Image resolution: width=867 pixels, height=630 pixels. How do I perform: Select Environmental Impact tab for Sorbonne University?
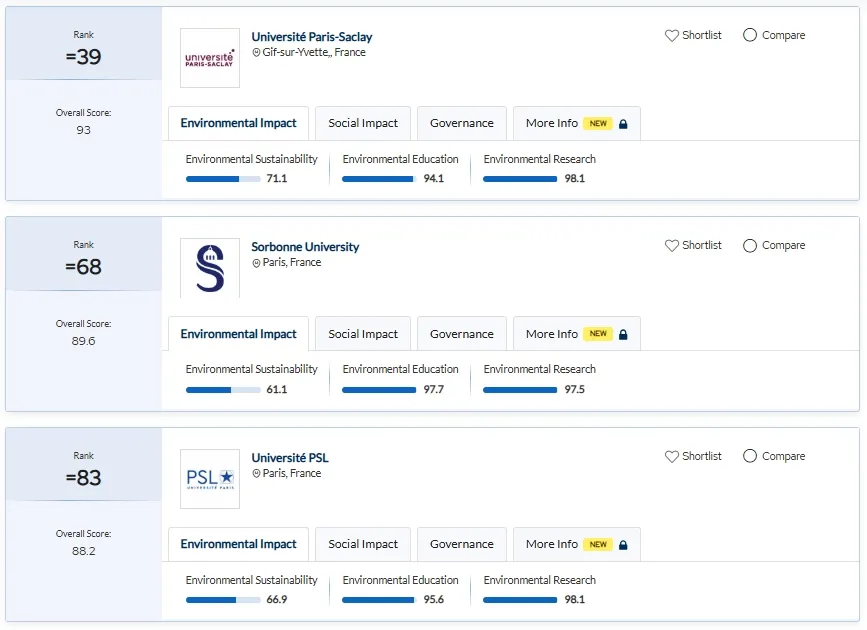point(238,334)
